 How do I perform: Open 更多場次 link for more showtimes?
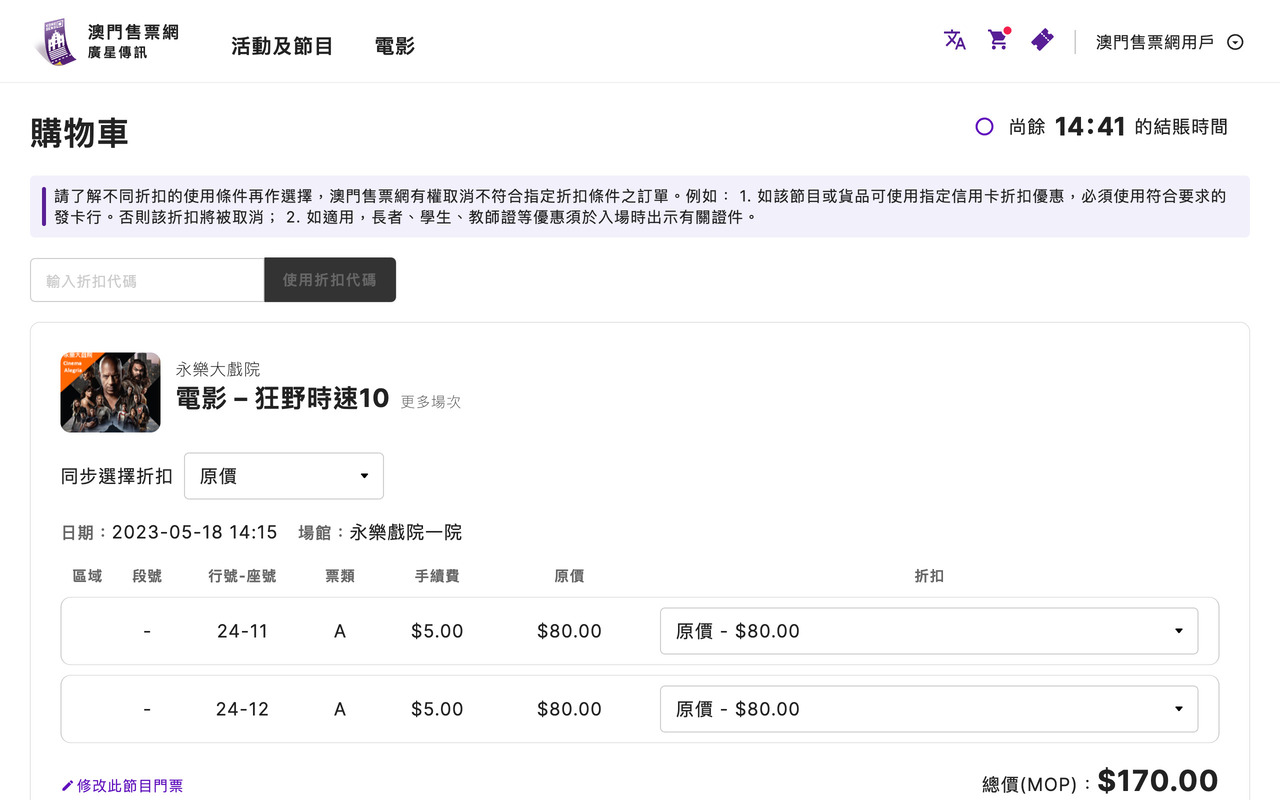pos(430,401)
